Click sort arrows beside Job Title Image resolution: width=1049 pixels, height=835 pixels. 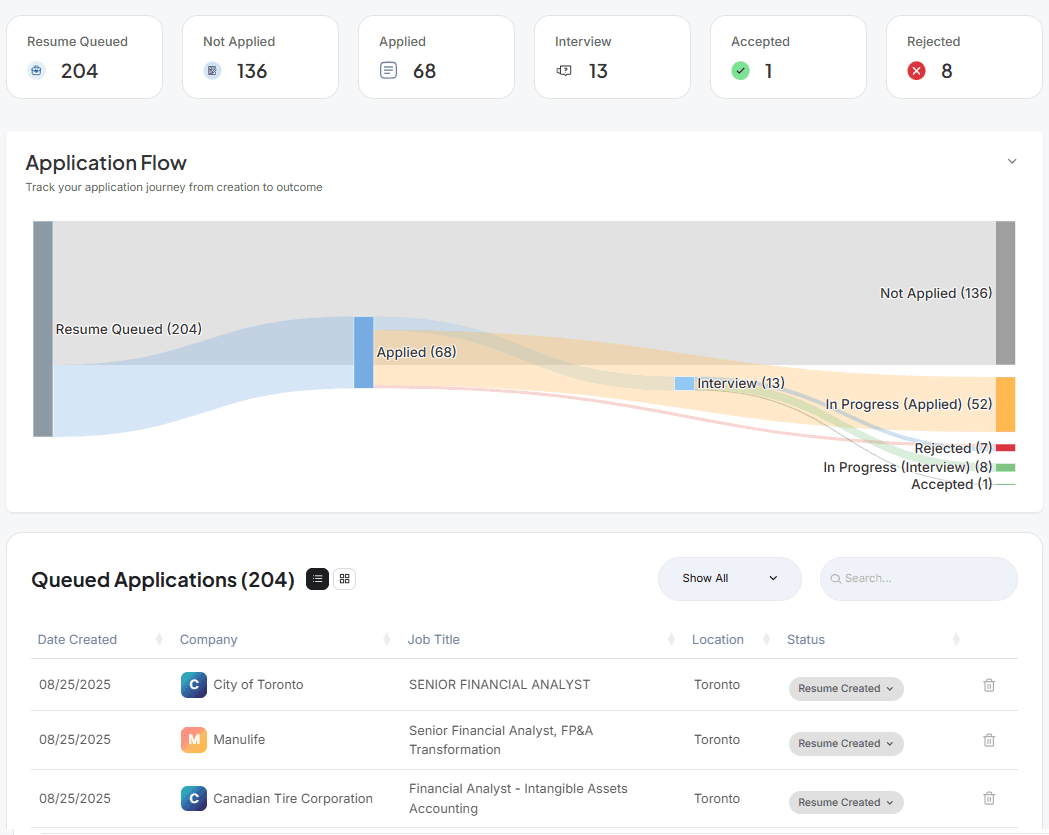671,640
